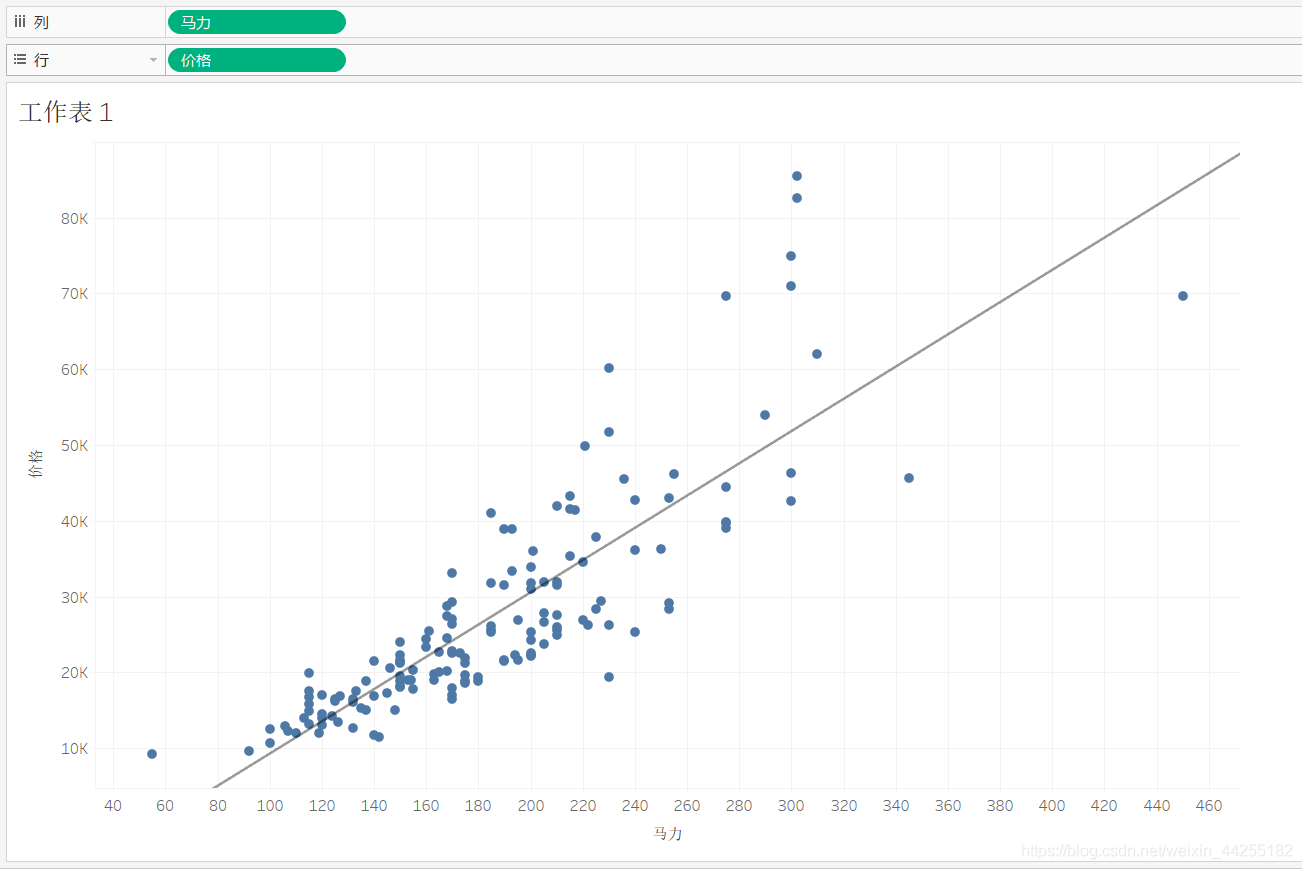Click the 行 shelf label

point(41,60)
